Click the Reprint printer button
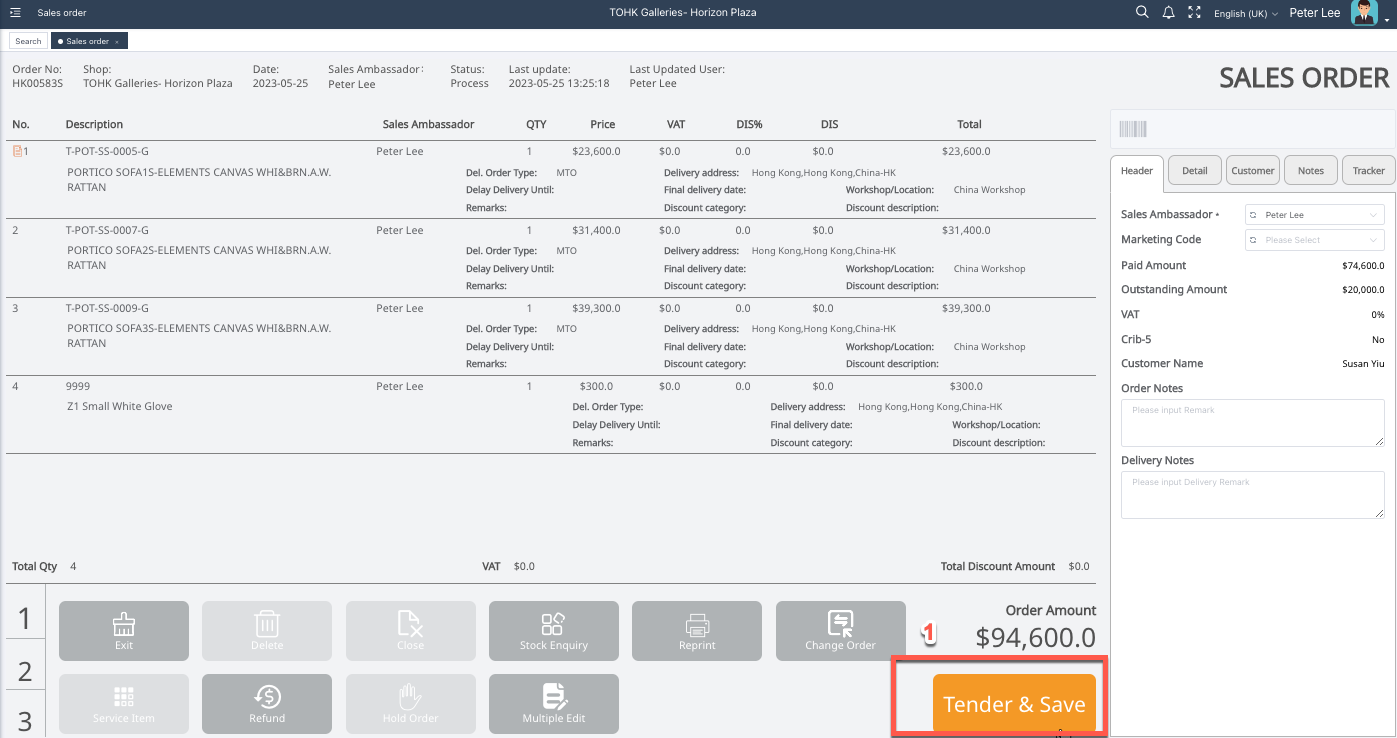Screen dimensions: 1397x738 click(697, 631)
